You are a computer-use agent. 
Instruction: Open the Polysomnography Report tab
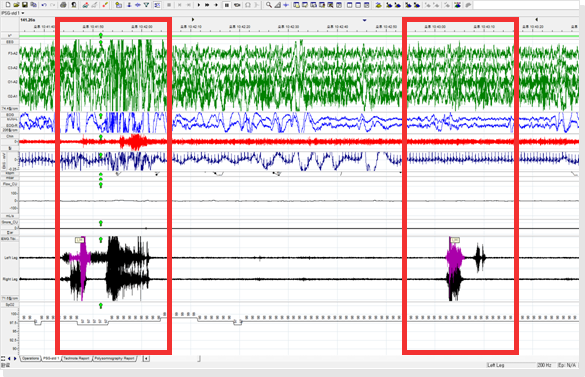pyautogui.click(x=114, y=358)
